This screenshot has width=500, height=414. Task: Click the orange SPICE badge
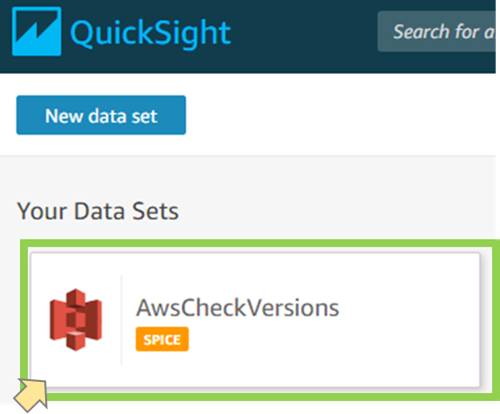(x=162, y=339)
